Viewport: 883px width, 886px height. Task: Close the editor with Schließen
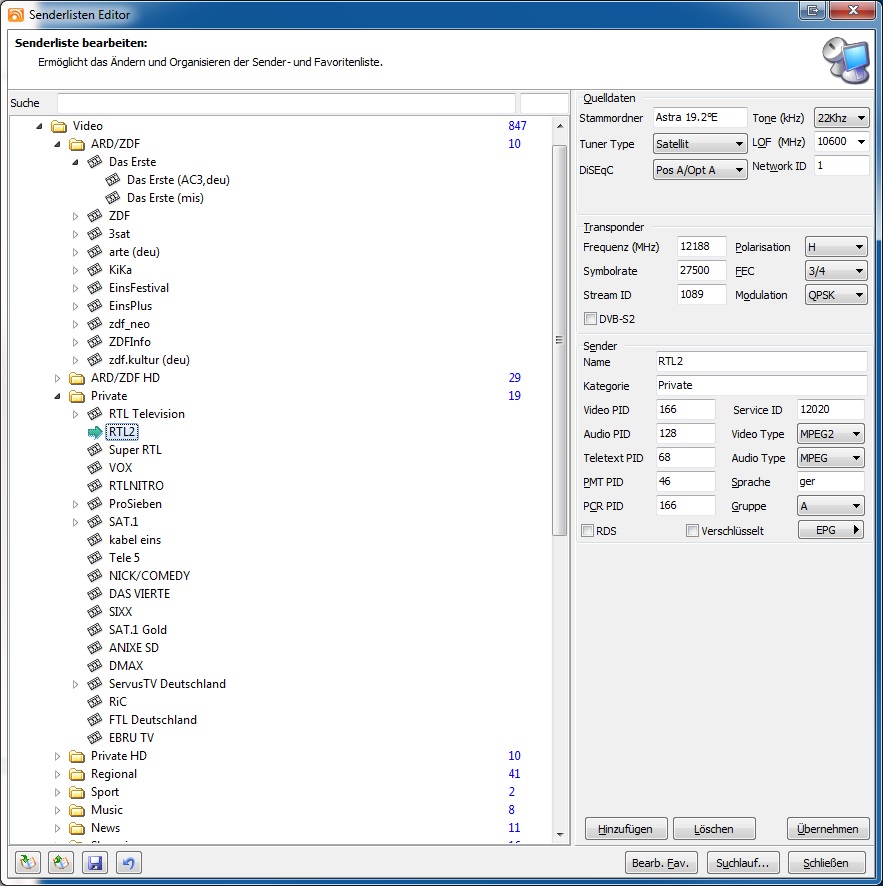(x=826, y=863)
